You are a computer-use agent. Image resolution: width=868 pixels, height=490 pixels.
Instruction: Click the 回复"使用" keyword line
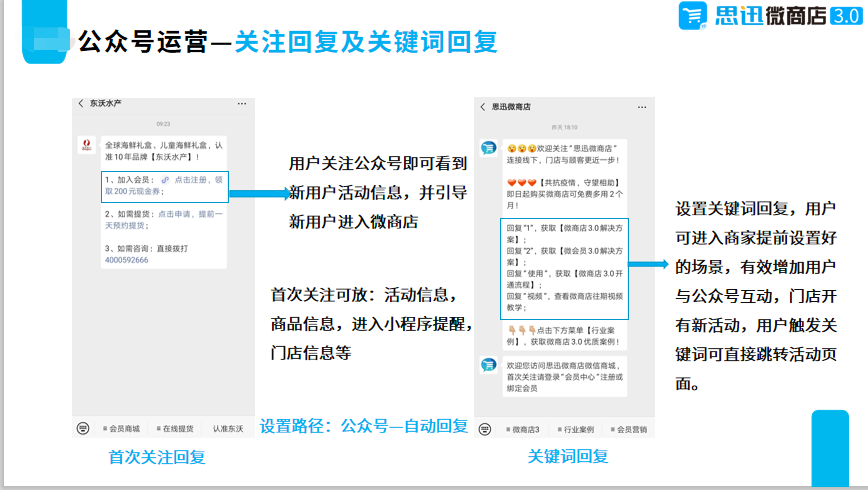pyautogui.click(x=565, y=279)
